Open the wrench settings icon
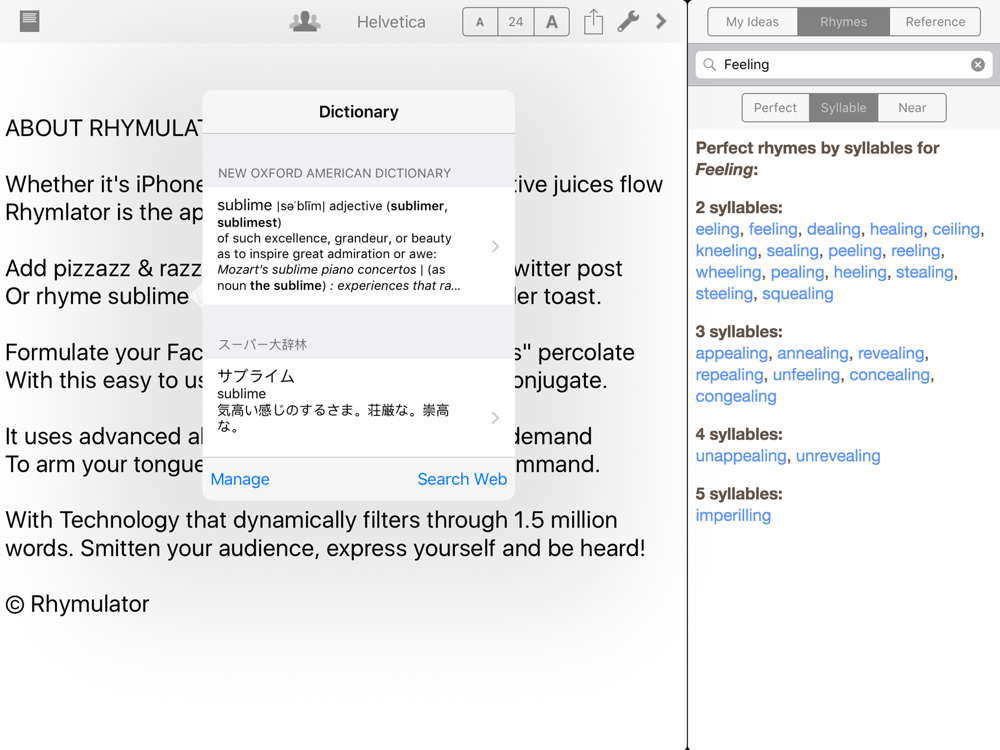The width and height of the screenshot is (1000, 750). (x=628, y=22)
